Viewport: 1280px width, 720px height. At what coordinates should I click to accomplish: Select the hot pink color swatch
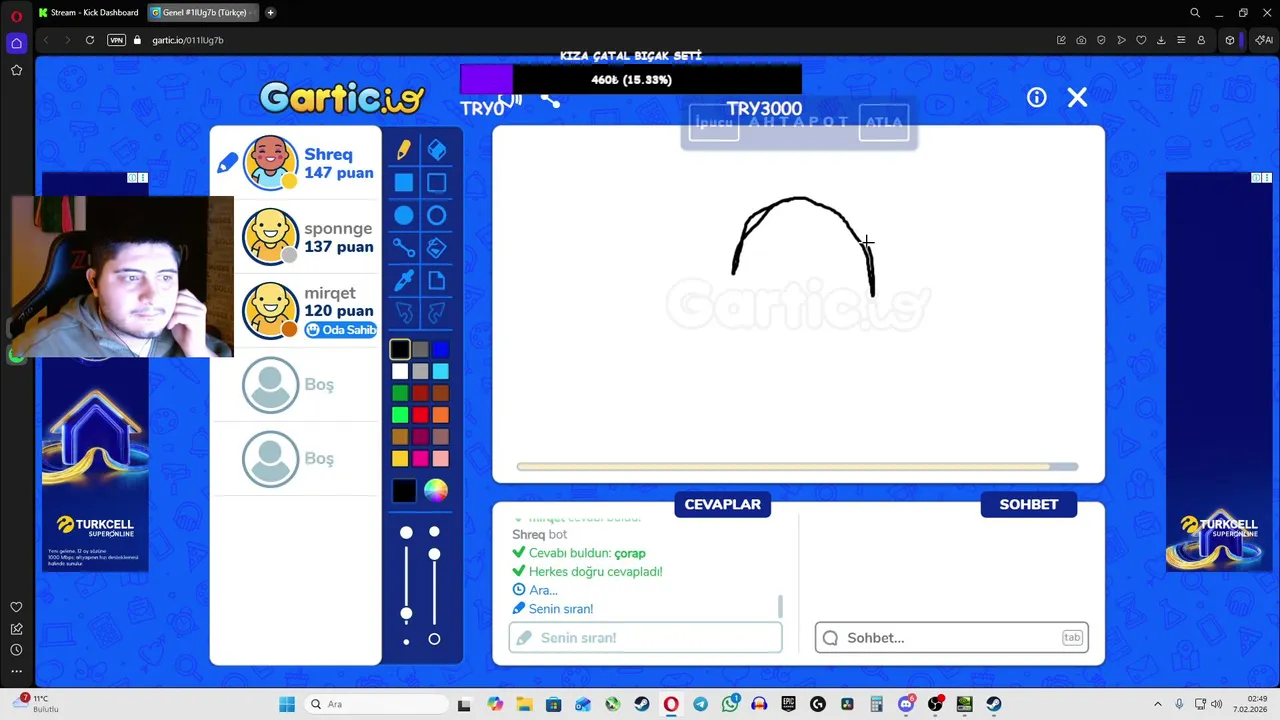click(x=420, y=459)
